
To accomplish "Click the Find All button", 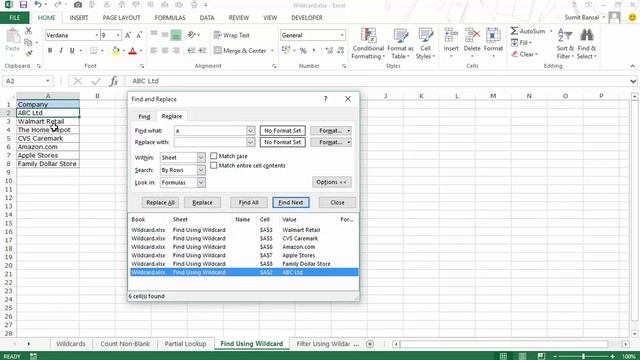I will [249, 202].
